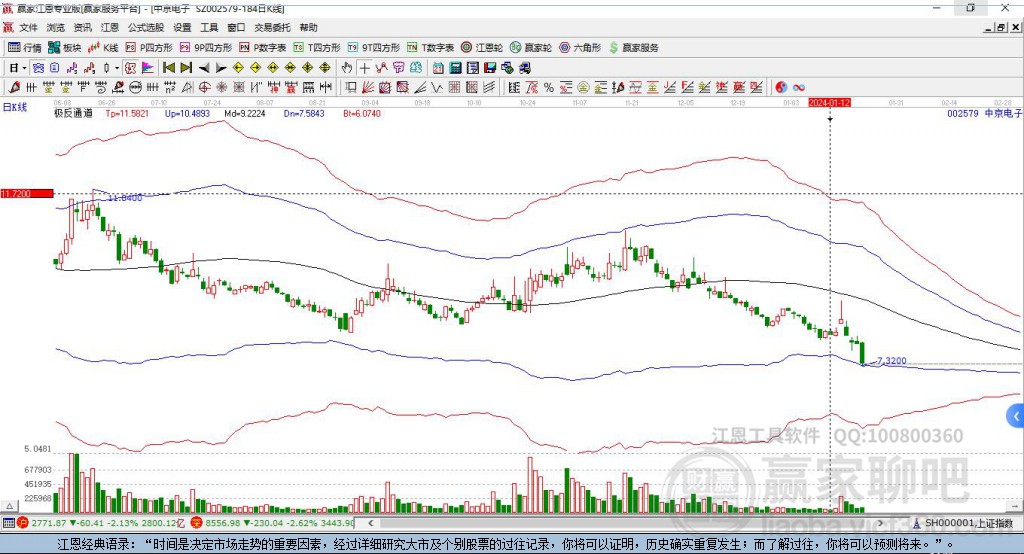Jump to last bar icon

186,68
